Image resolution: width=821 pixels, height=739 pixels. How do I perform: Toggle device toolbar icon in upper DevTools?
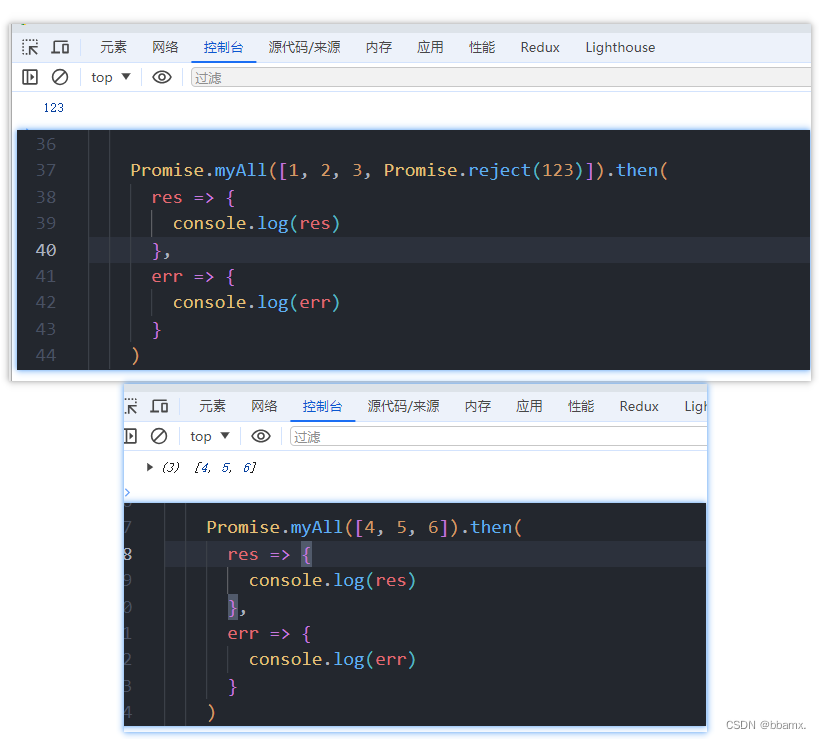(60, 47)
